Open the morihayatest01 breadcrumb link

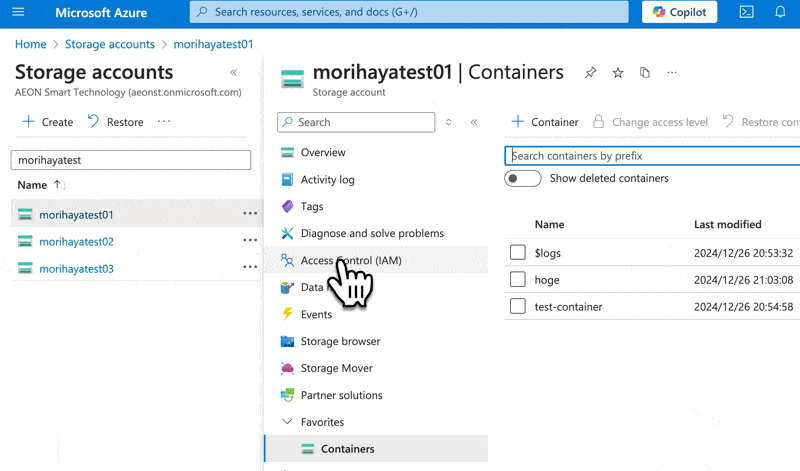coord(213,44)
